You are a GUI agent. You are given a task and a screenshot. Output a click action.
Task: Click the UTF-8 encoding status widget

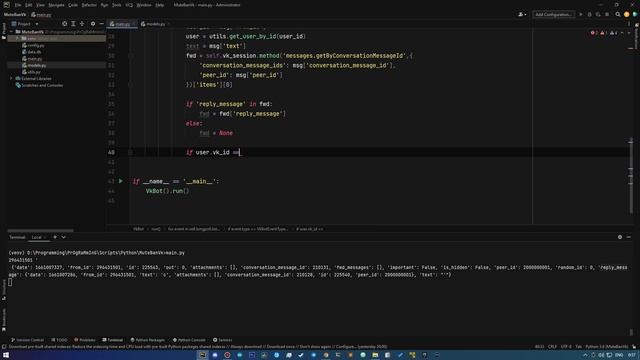[x=566, y=347]
